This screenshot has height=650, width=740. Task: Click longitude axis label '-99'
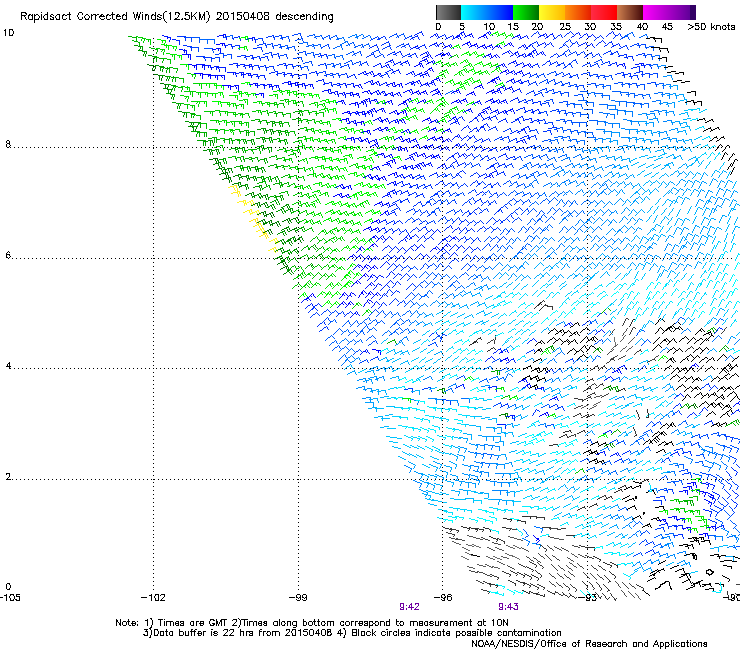tap(298, 598)
